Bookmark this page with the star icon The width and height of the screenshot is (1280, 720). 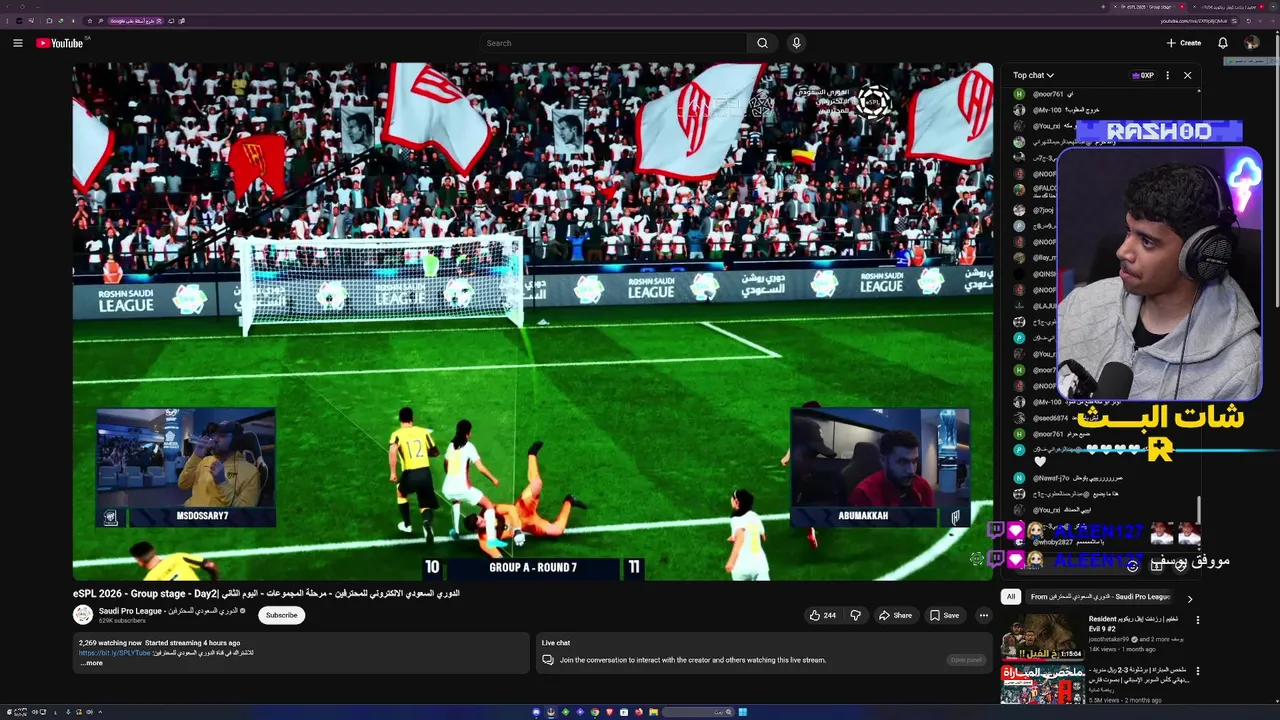point(90,20)
